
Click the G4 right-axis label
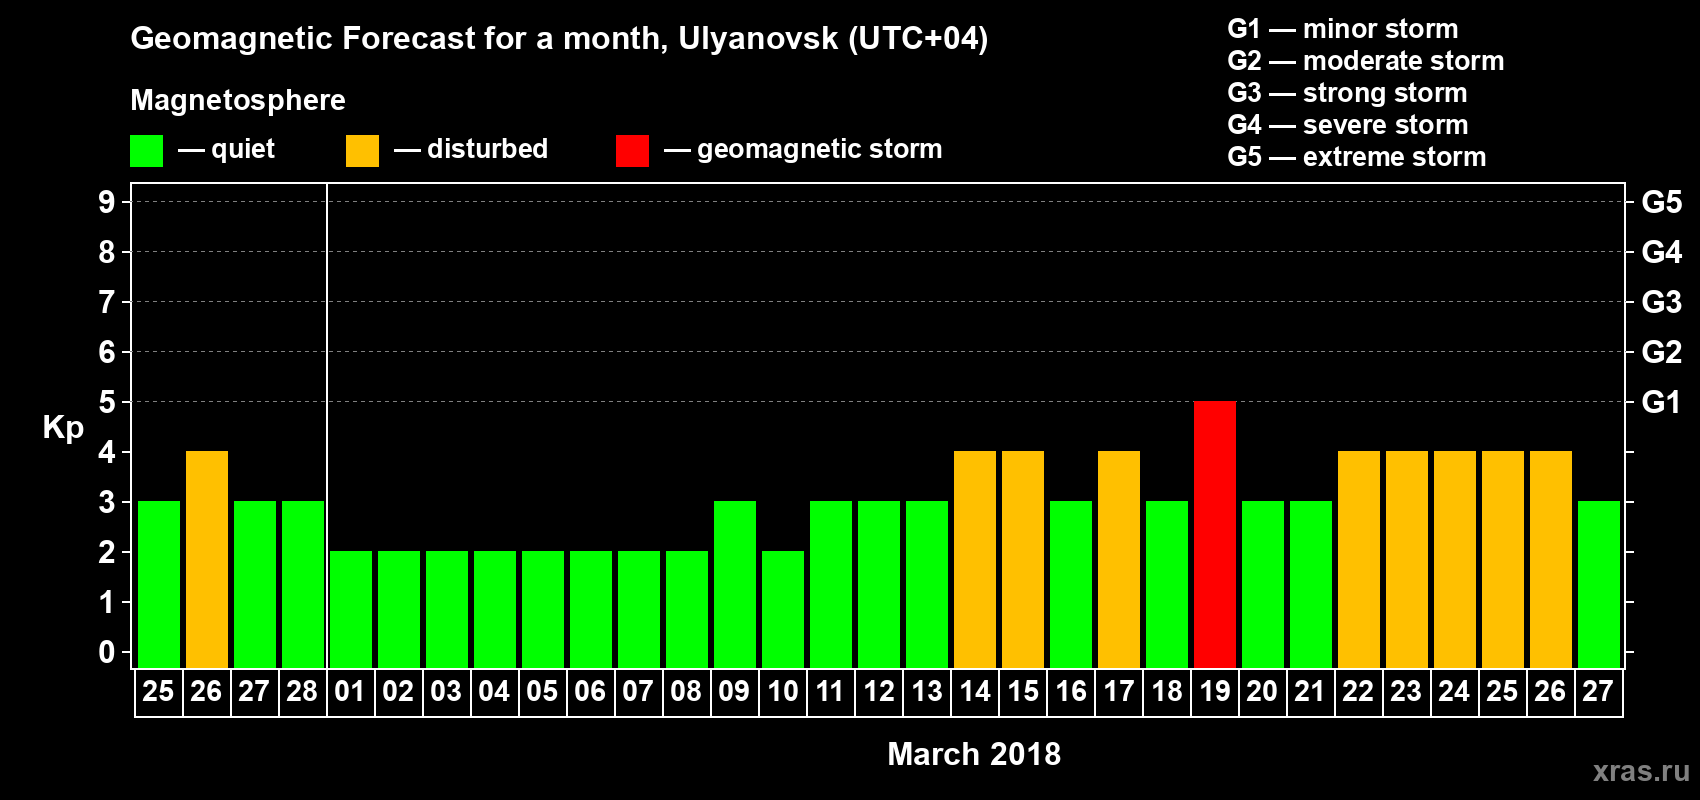point(1662,252)
